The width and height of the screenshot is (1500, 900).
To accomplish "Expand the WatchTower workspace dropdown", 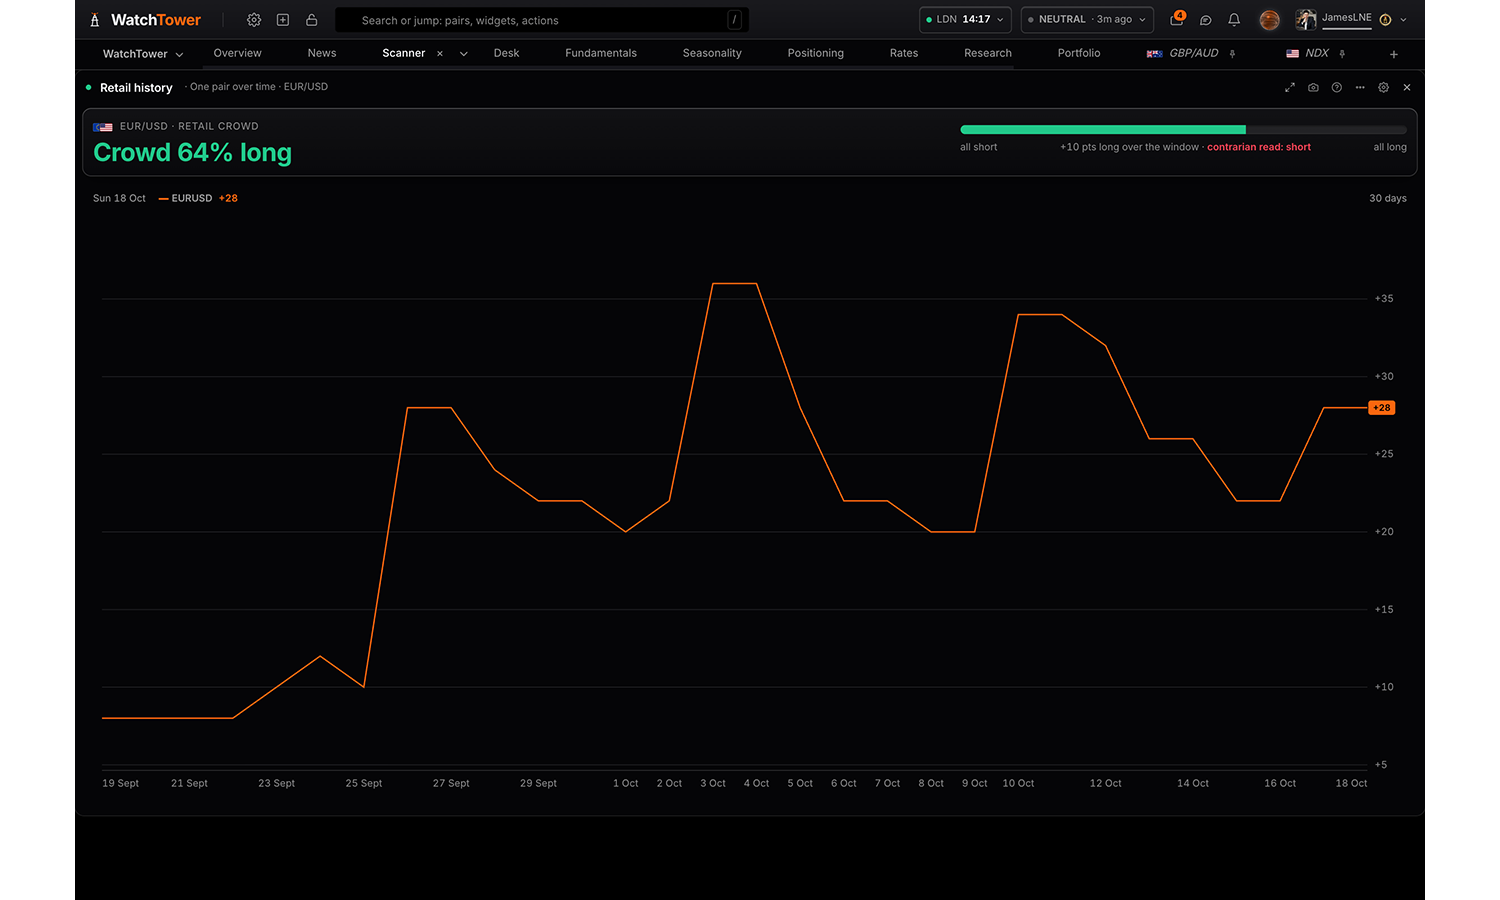I will tap(143, 54).
